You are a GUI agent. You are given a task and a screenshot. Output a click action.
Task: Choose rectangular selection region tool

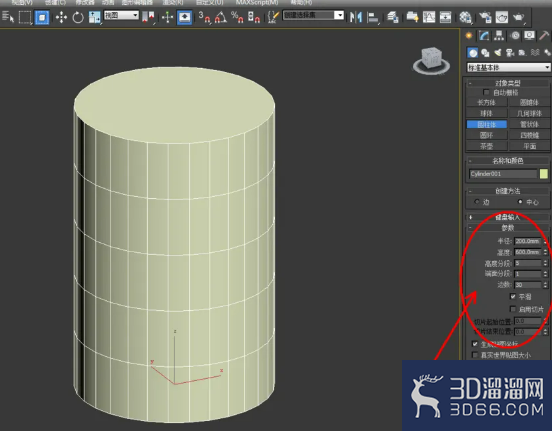pos(25,17)
